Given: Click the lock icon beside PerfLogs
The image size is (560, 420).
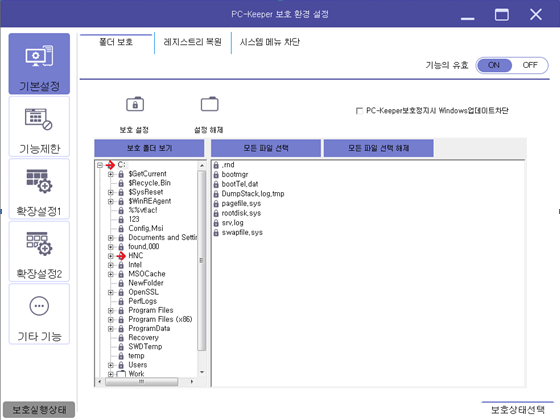Looking at the screenshot, I should [x=121, y=301].
